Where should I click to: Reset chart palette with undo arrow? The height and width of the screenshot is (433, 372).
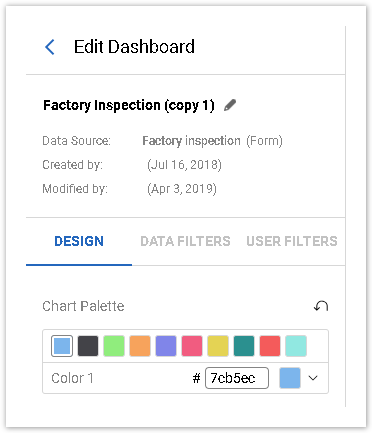click(x=321, y=306)
